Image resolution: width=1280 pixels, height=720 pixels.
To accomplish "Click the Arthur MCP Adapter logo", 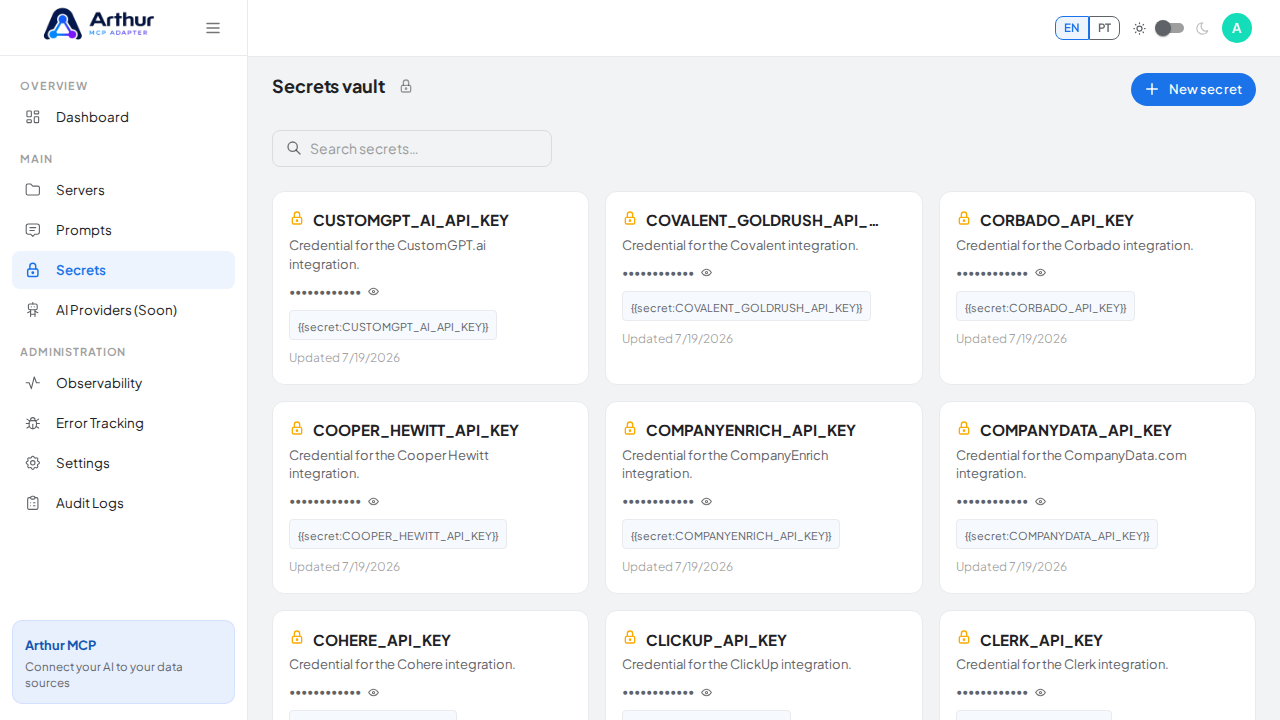I will click(x=99, y=24).
